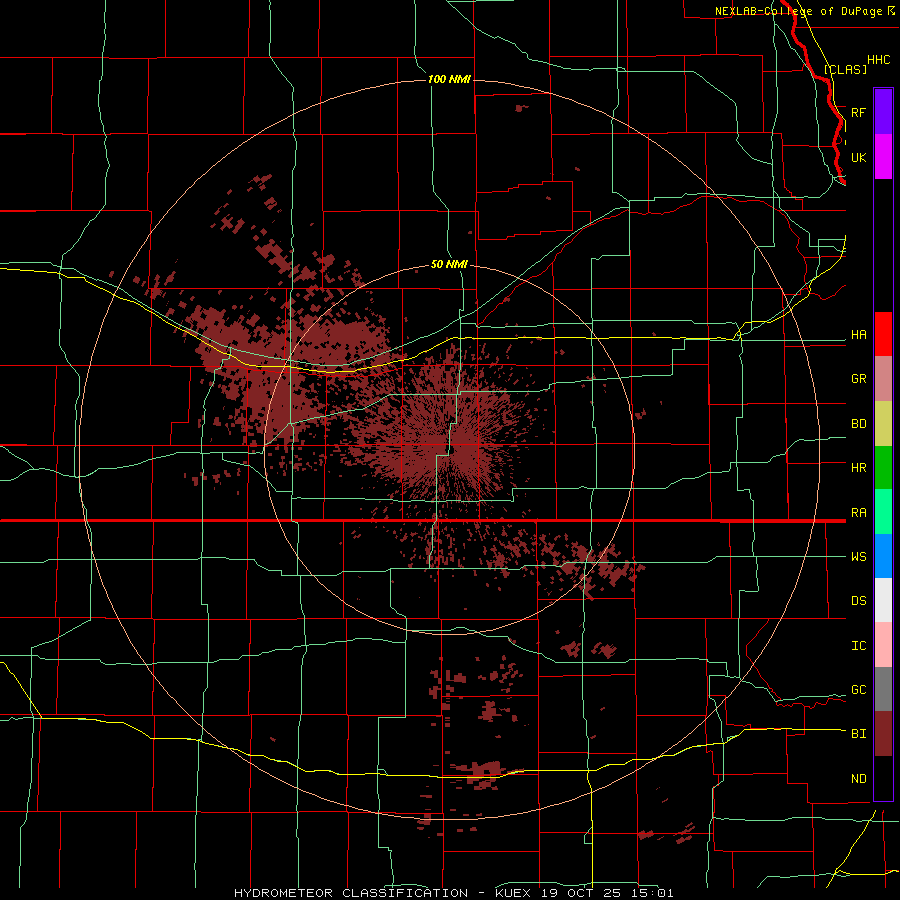Screen dimensions: 900x900
Task: Click the 100 NMI range ring label
Action: point(449,79)
